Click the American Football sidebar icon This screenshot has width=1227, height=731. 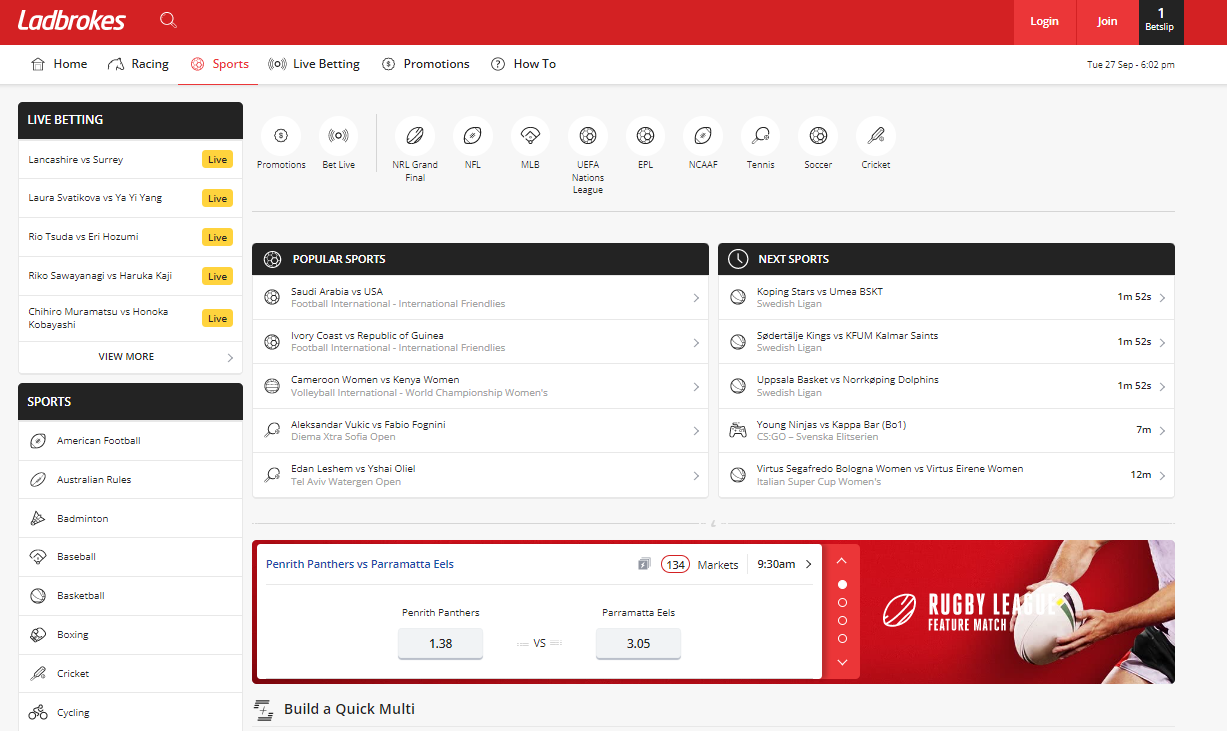click(x=38, y=441)
